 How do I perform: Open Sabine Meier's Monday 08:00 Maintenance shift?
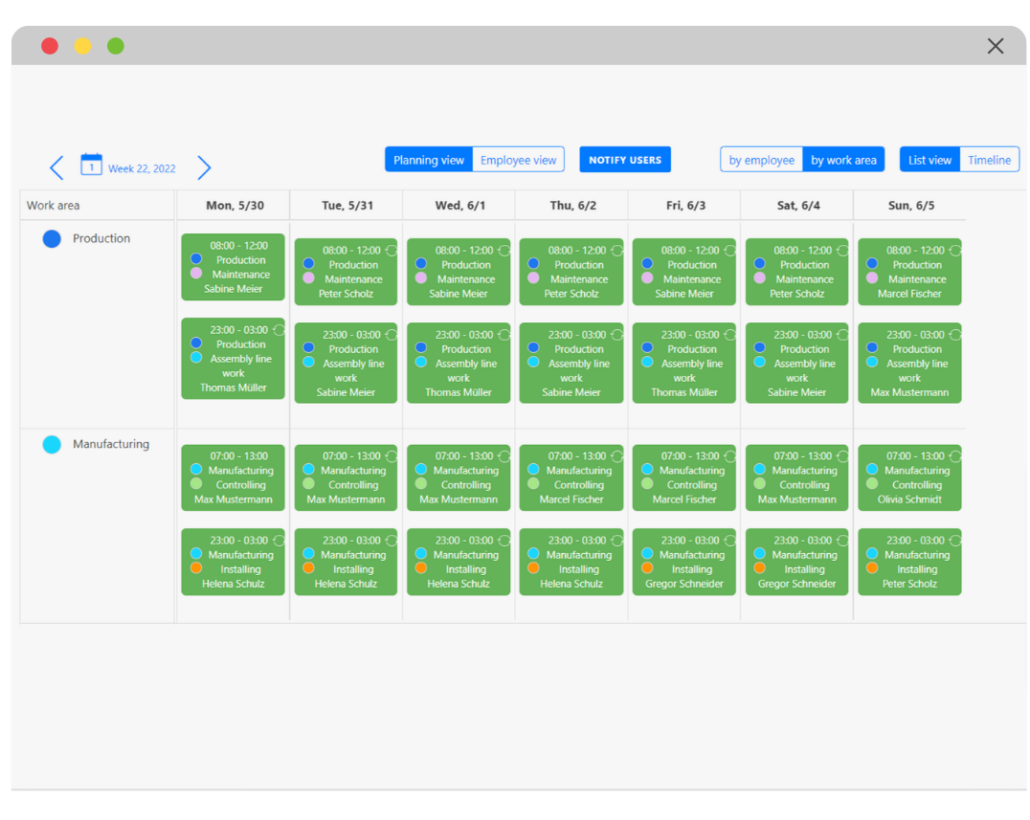tap(233, 268)
